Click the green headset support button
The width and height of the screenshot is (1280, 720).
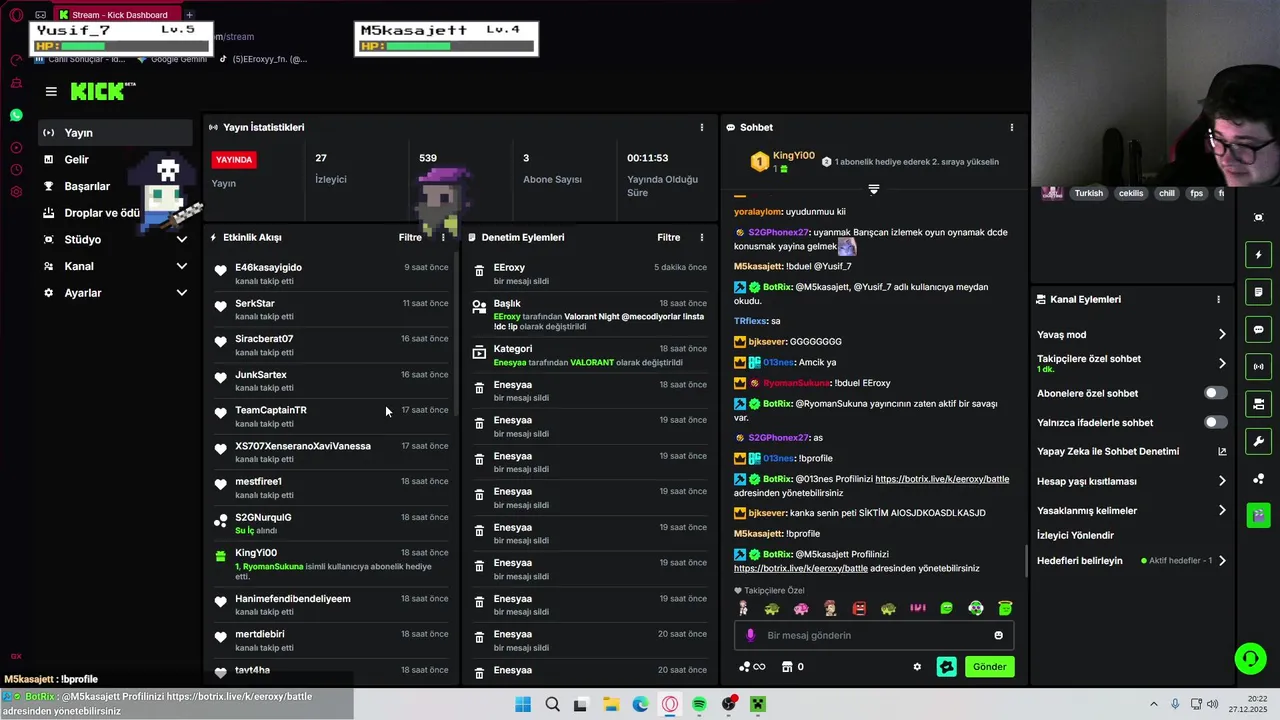1250,658
